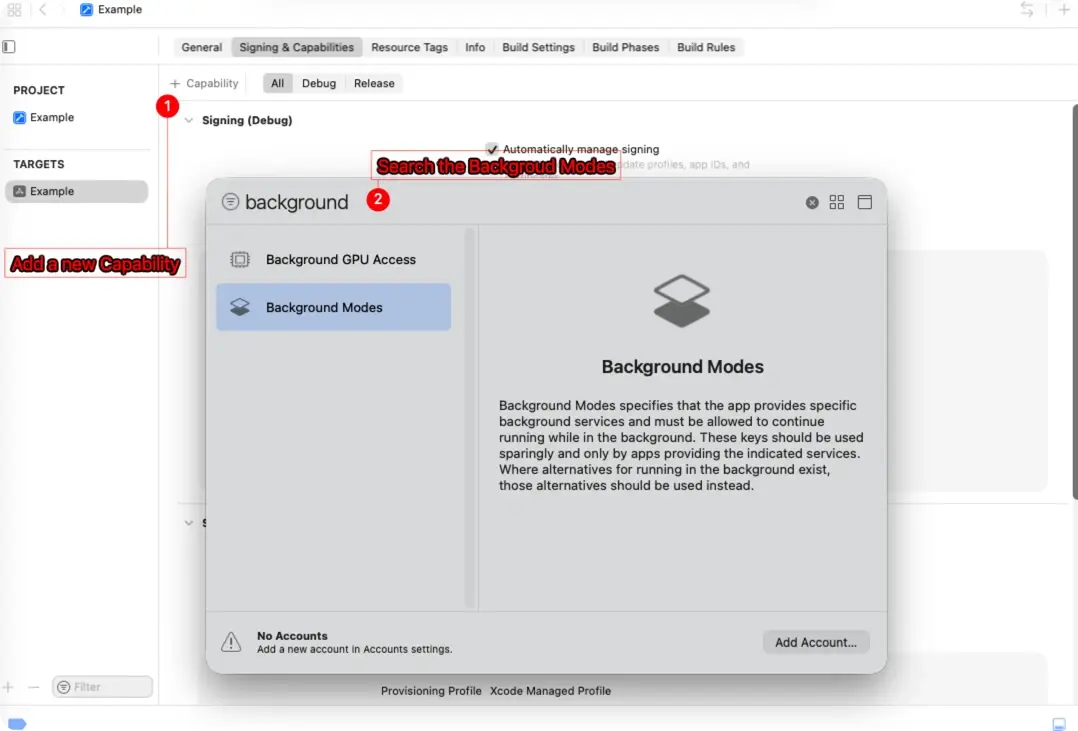This screenshot has width=1078, height=731.
Task: Select Background Modes in capability list
Action: (x=333, y=307)
